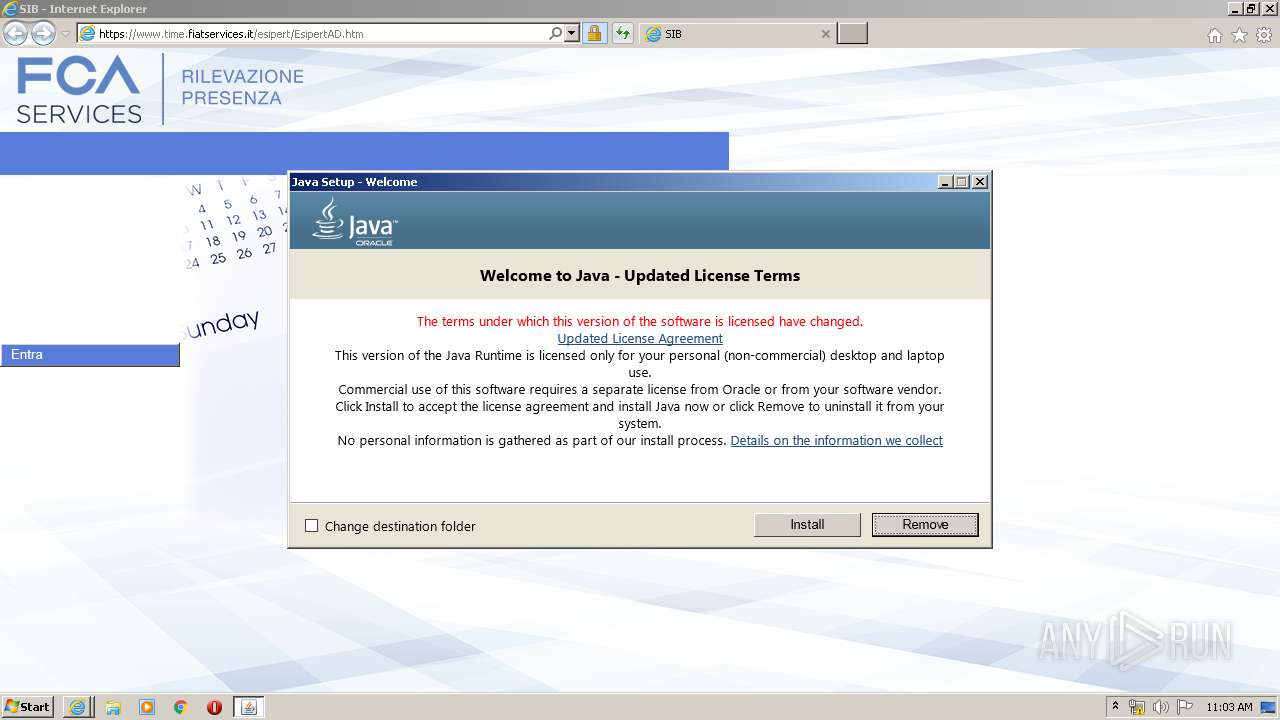Click the volume speaker tray icon
This screenshot has width=1280, height=720.
tap(1160, 707)
